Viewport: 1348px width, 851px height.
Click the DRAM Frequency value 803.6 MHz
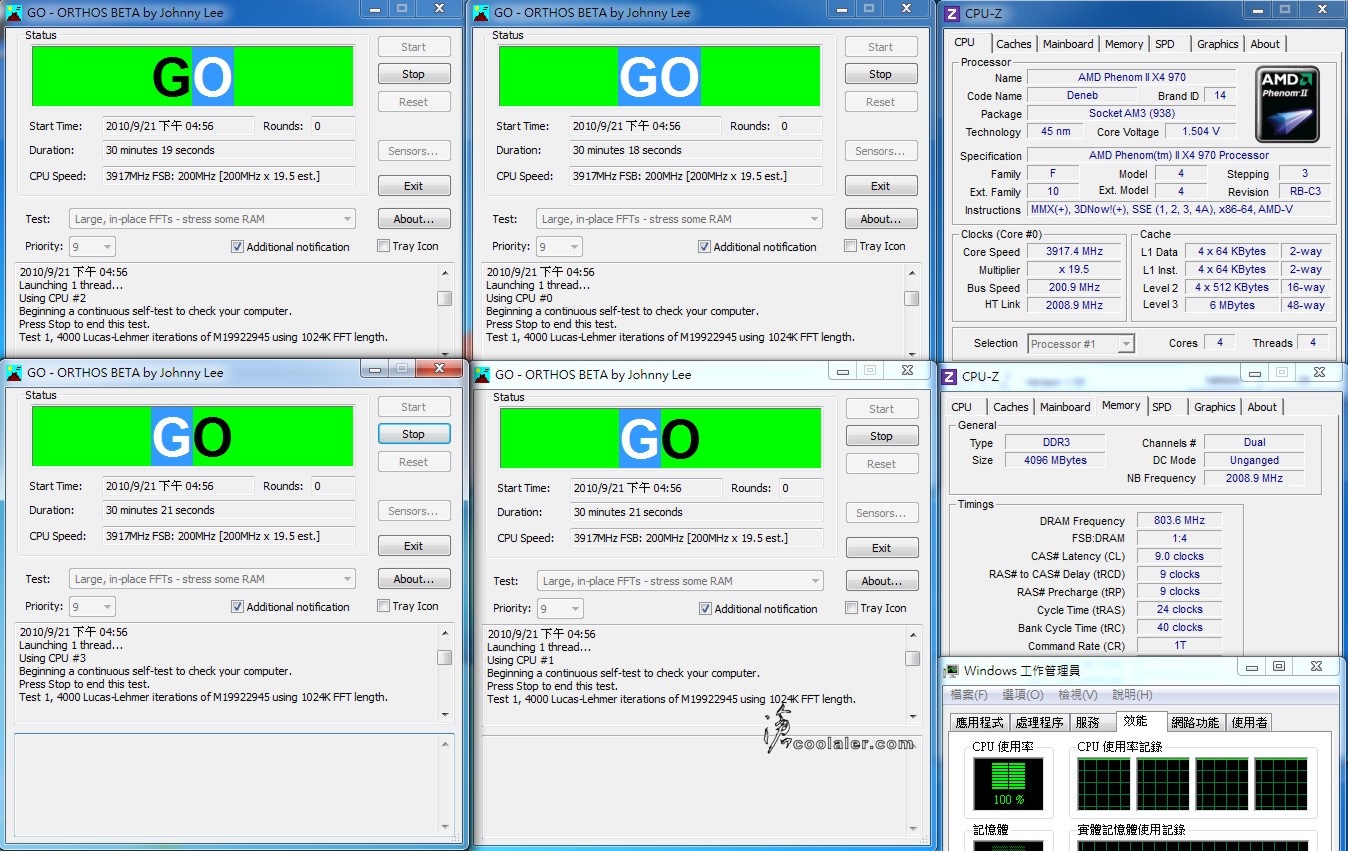(1179, 521)
